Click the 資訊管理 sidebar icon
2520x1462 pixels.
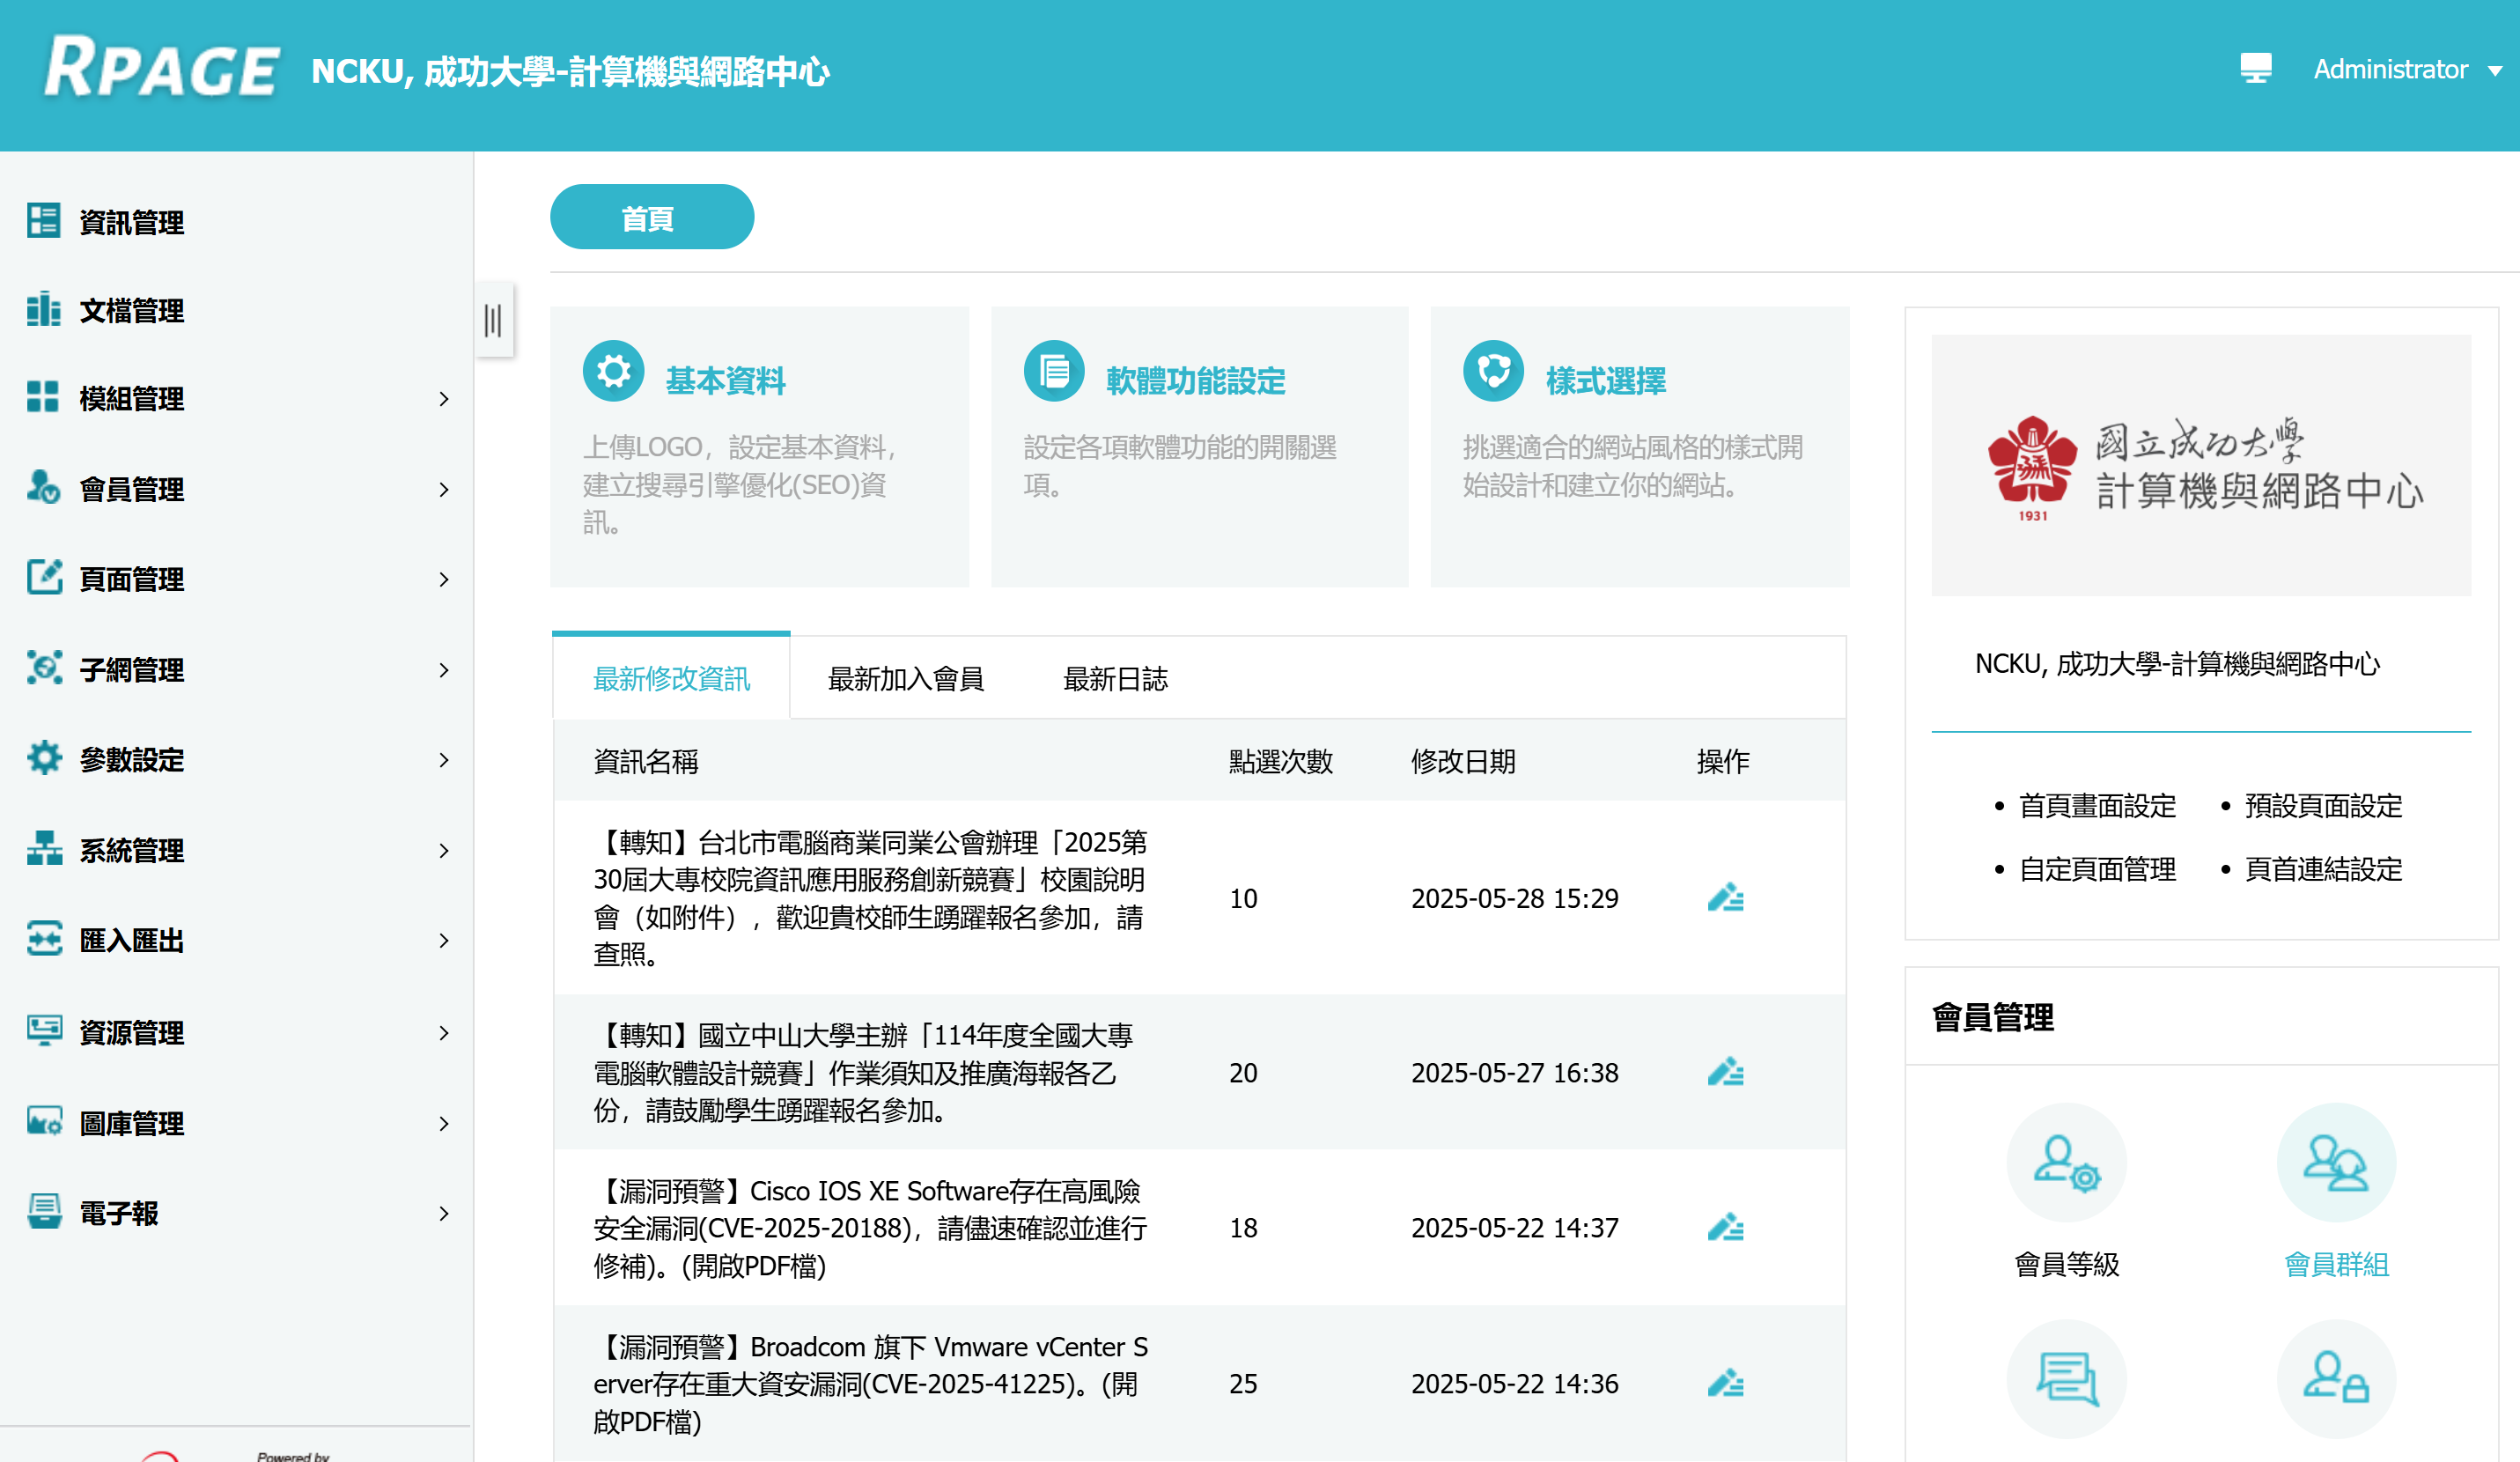pos(43,220)
